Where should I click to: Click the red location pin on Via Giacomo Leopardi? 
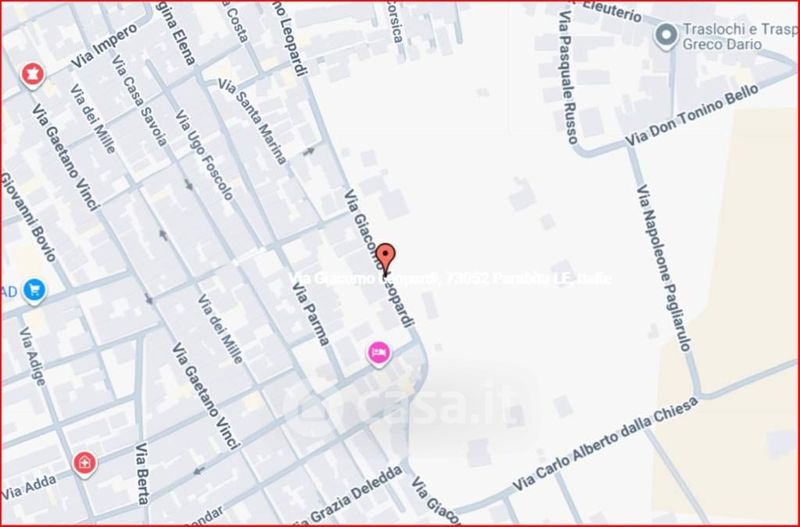click(385, 259)
